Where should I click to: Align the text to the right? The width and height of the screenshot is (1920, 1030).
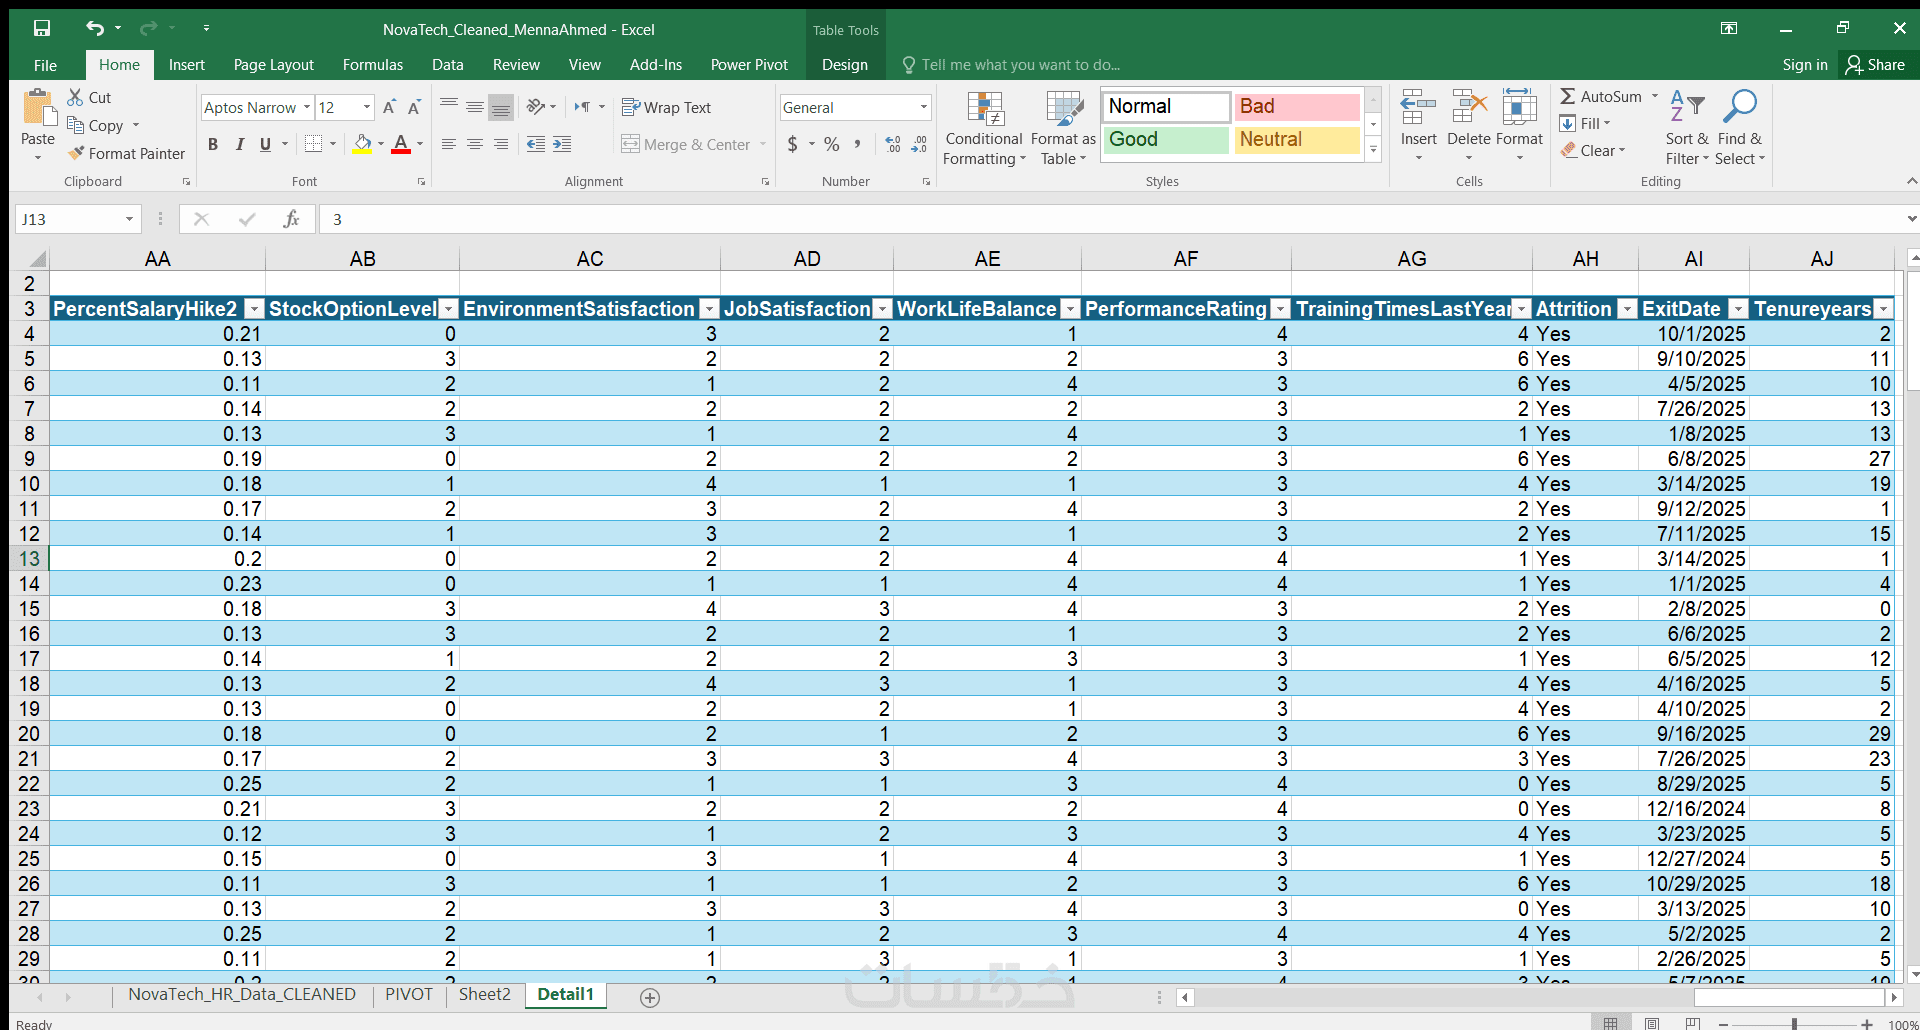[x=501, y=144]
